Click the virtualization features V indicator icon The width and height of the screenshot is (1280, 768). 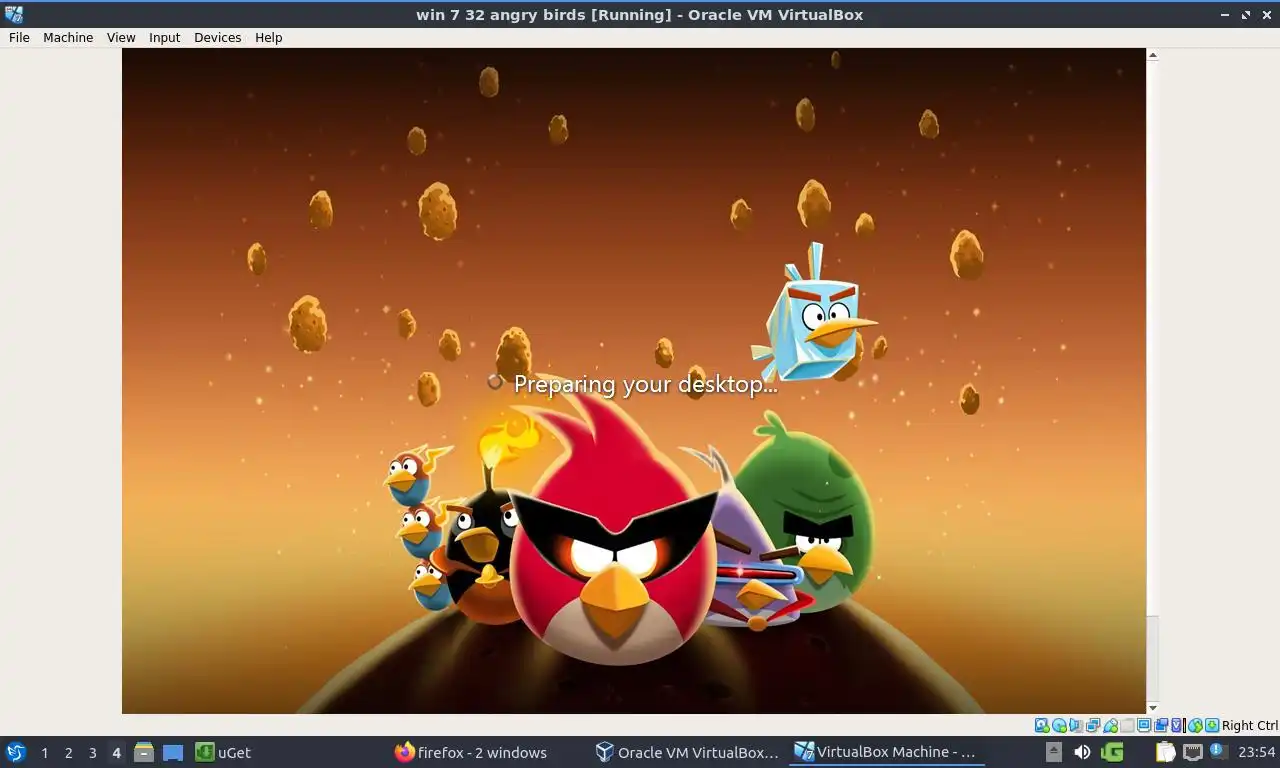click(1177, 725)
